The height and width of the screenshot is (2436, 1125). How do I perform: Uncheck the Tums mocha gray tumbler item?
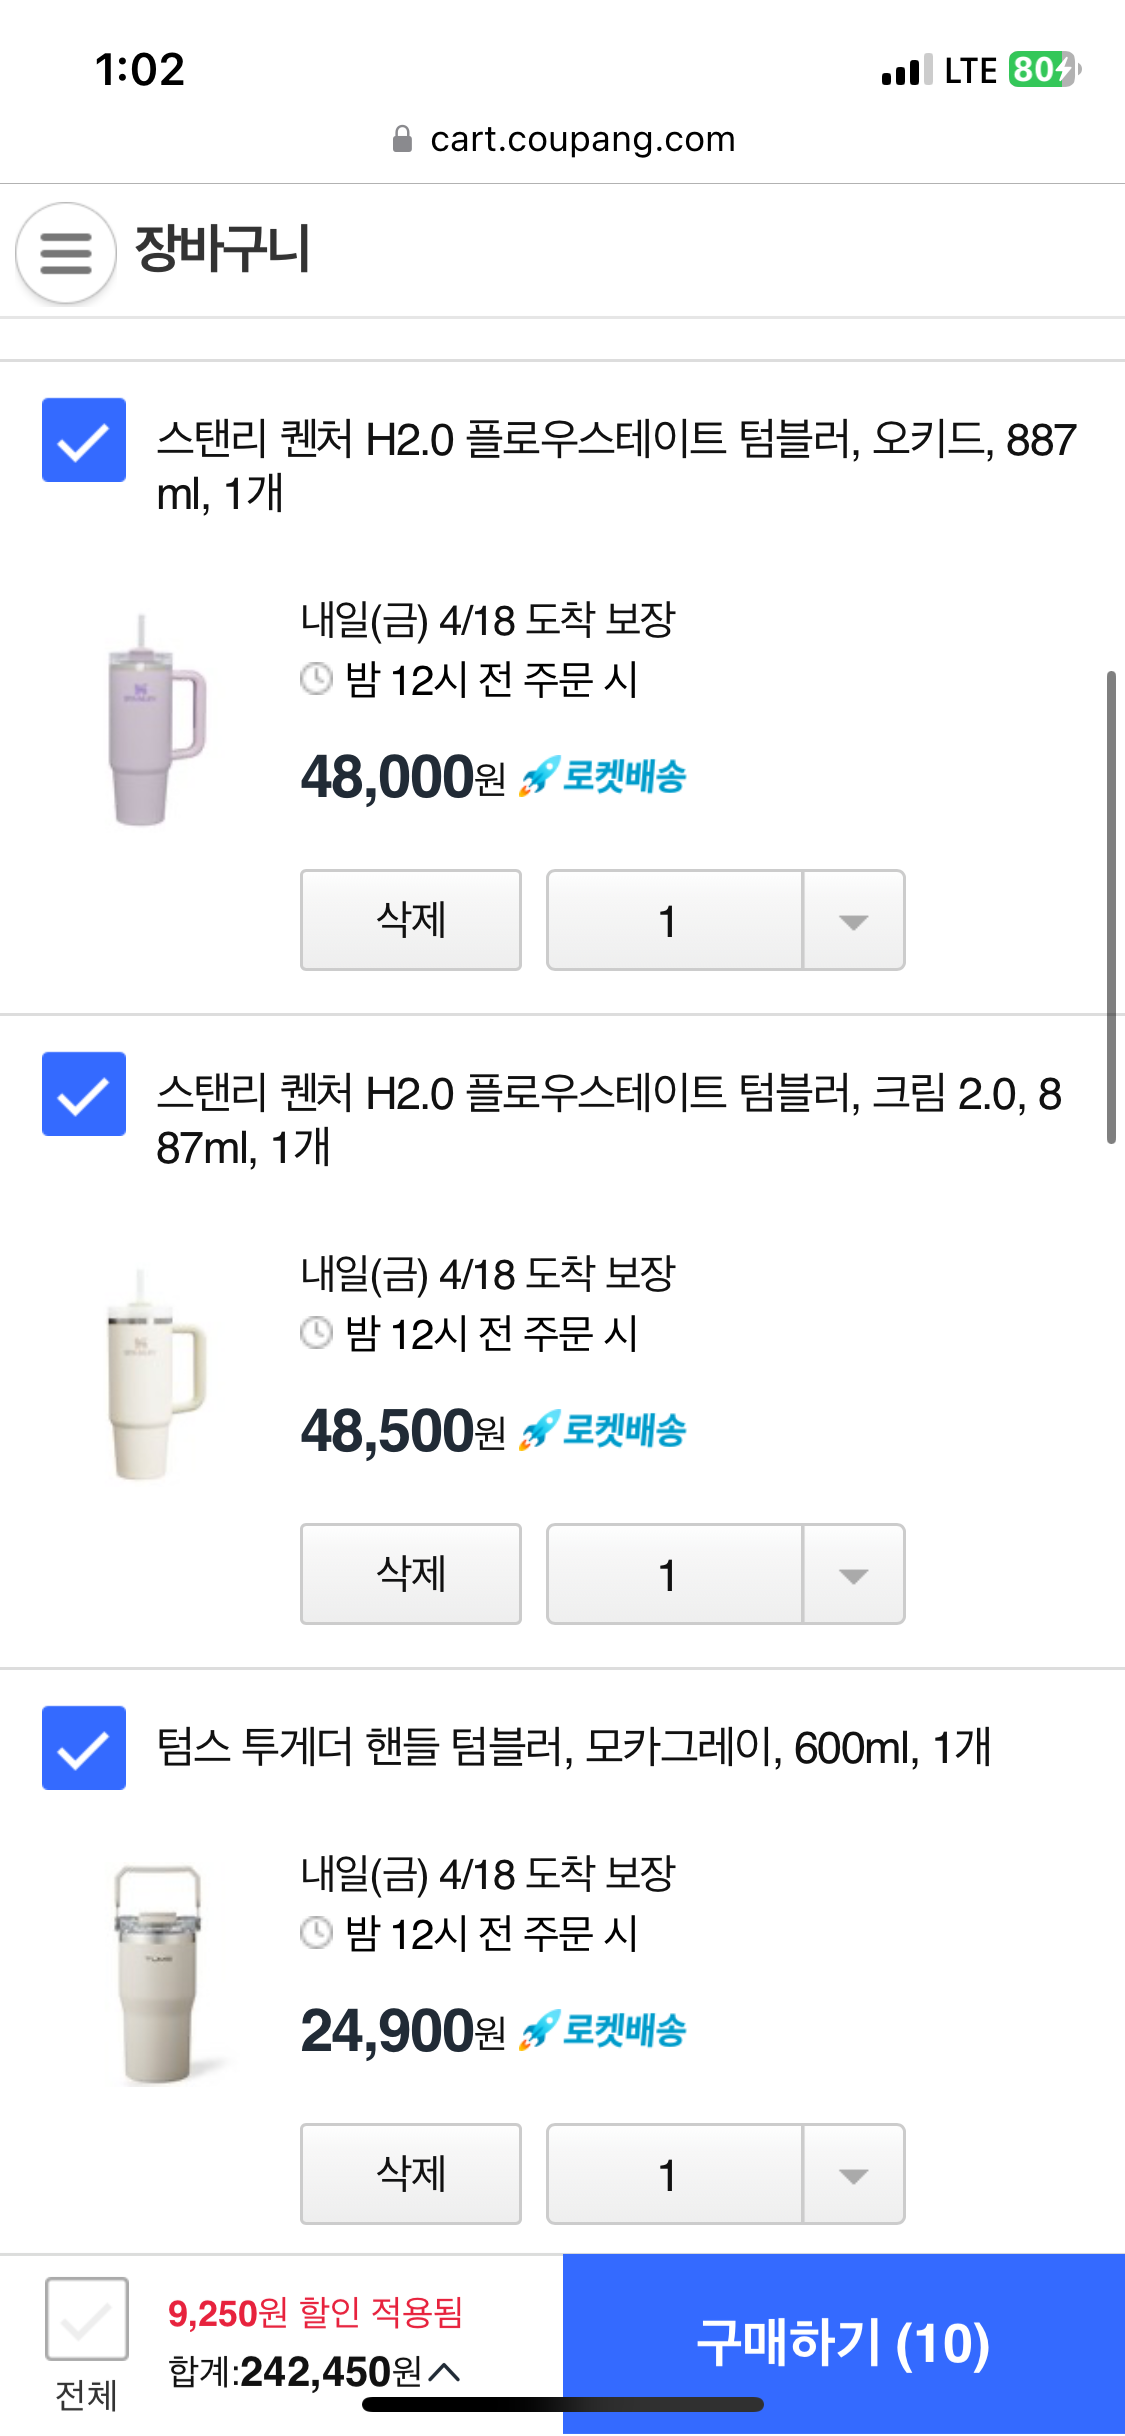[x=84, y=1748]
